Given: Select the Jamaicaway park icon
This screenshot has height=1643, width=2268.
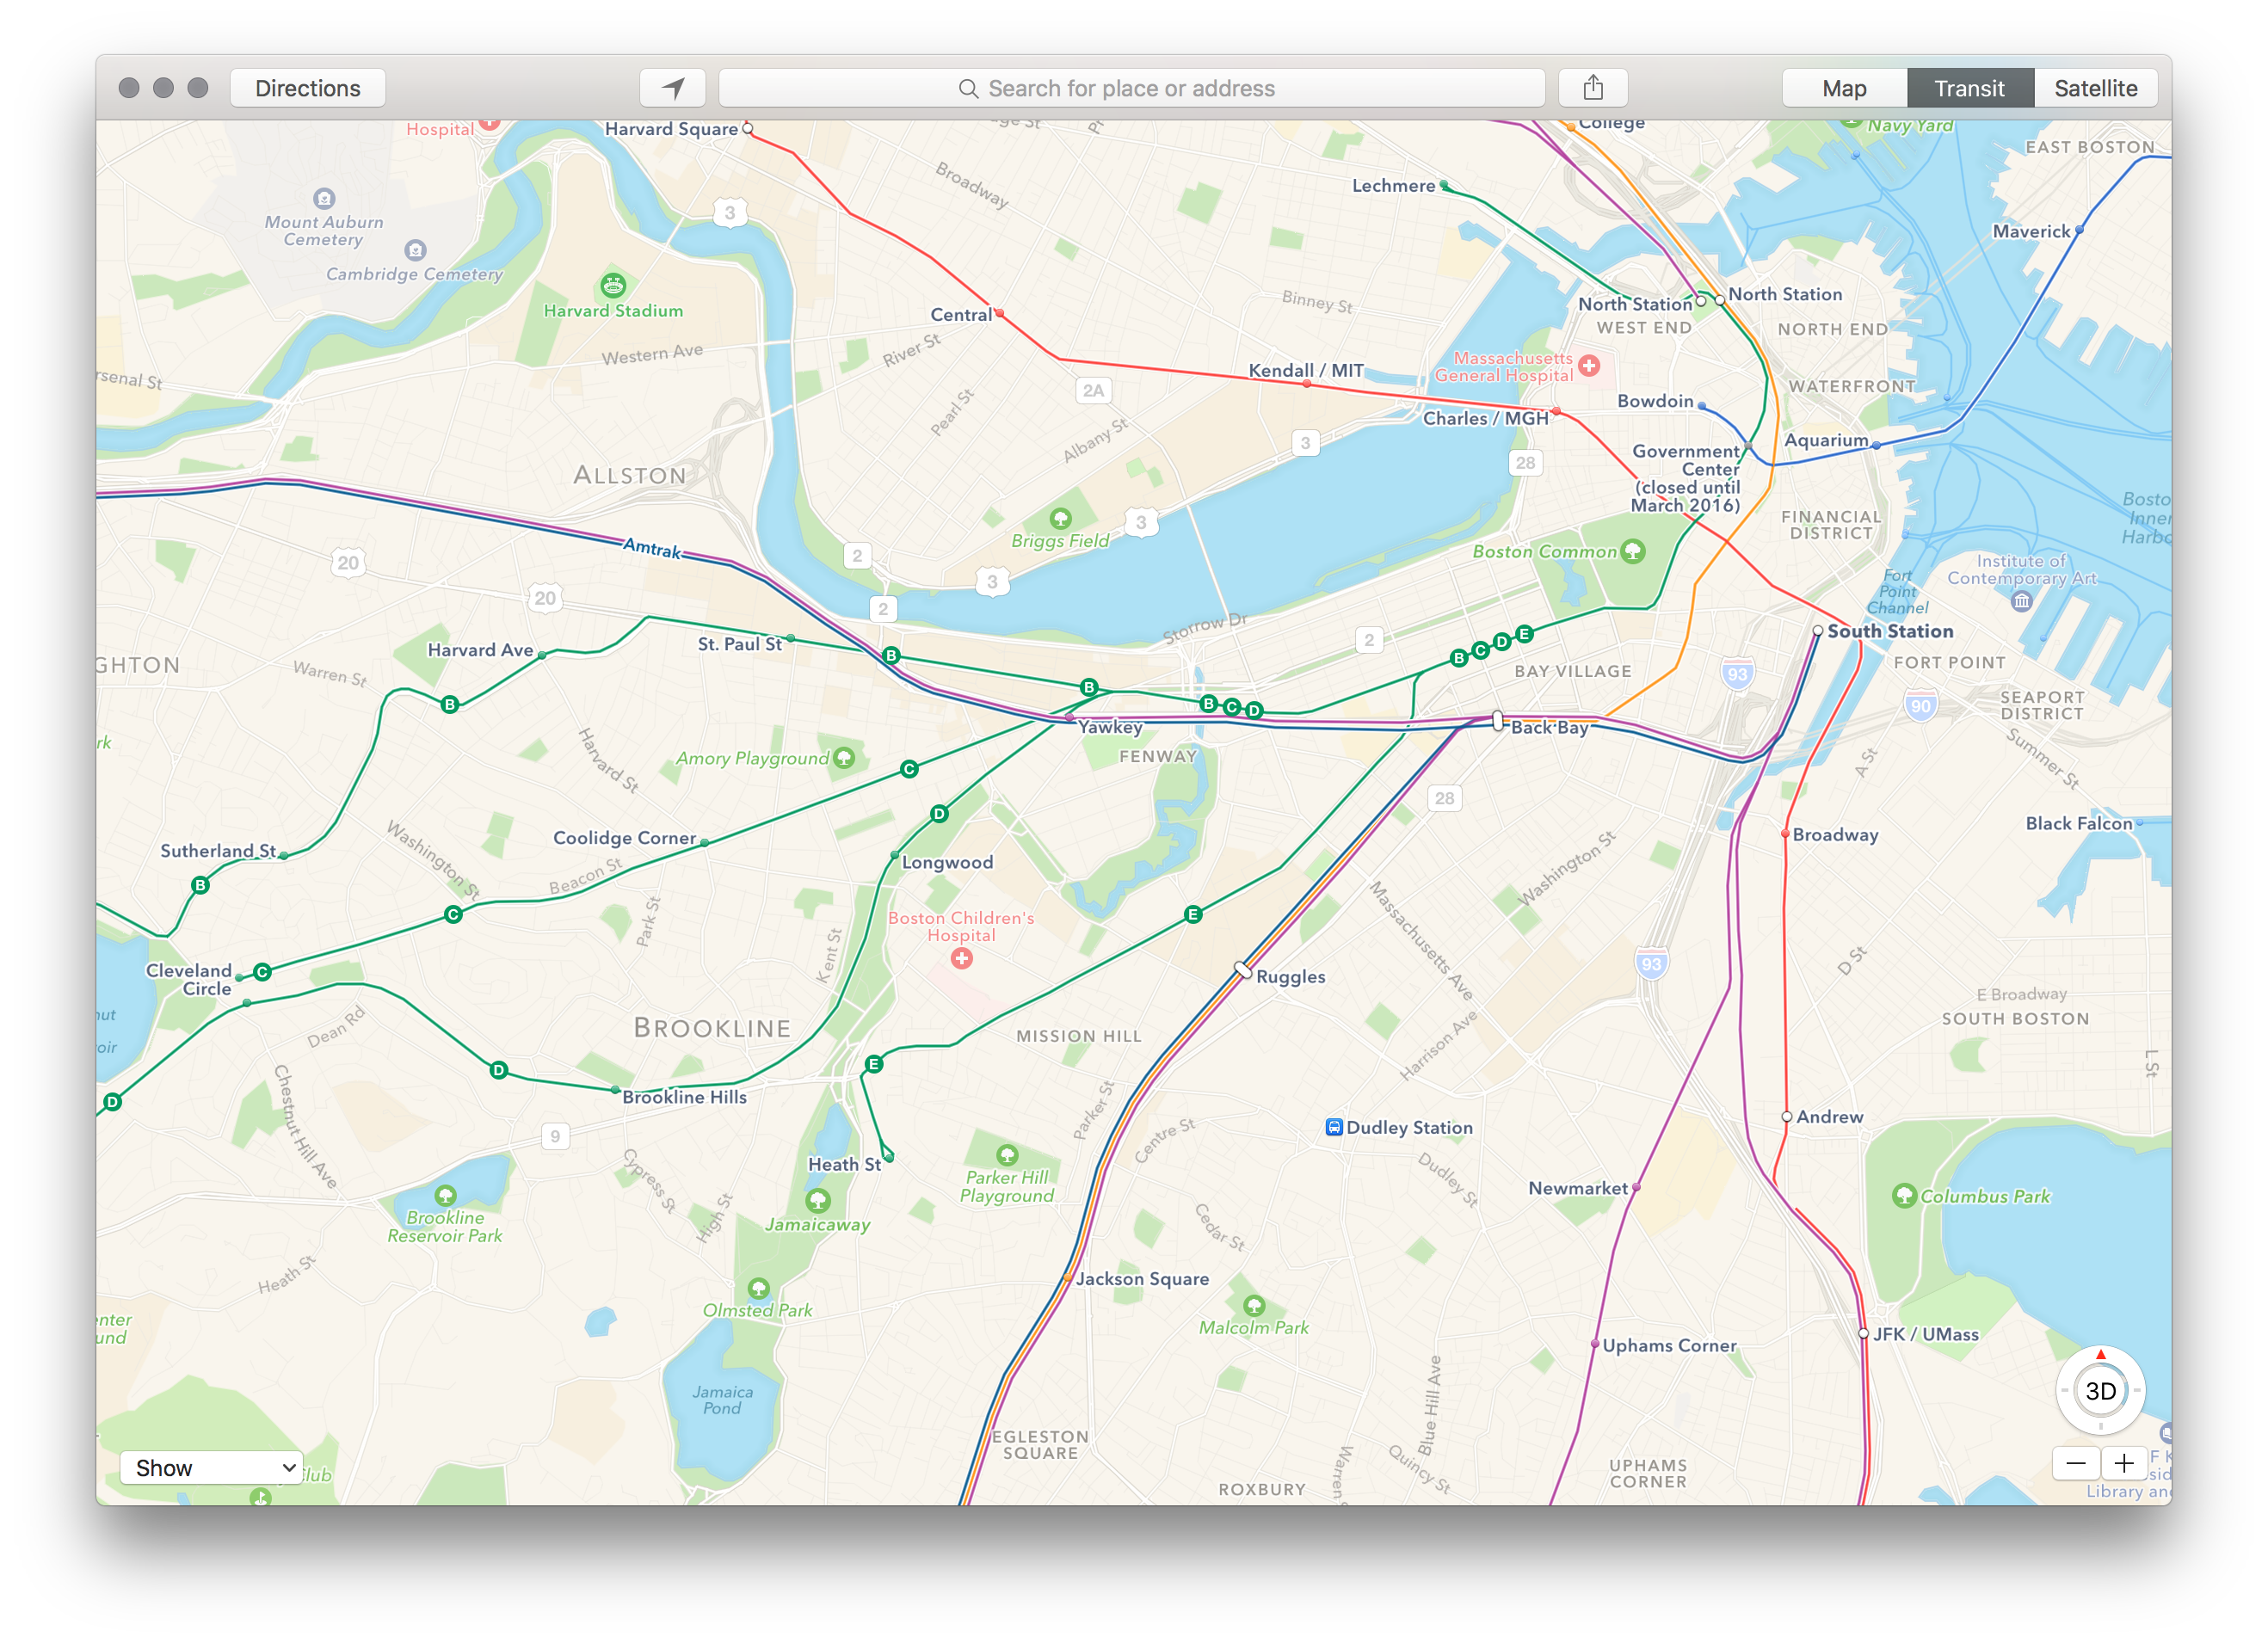Looking at the screenshot, I should pos(818,1200).
